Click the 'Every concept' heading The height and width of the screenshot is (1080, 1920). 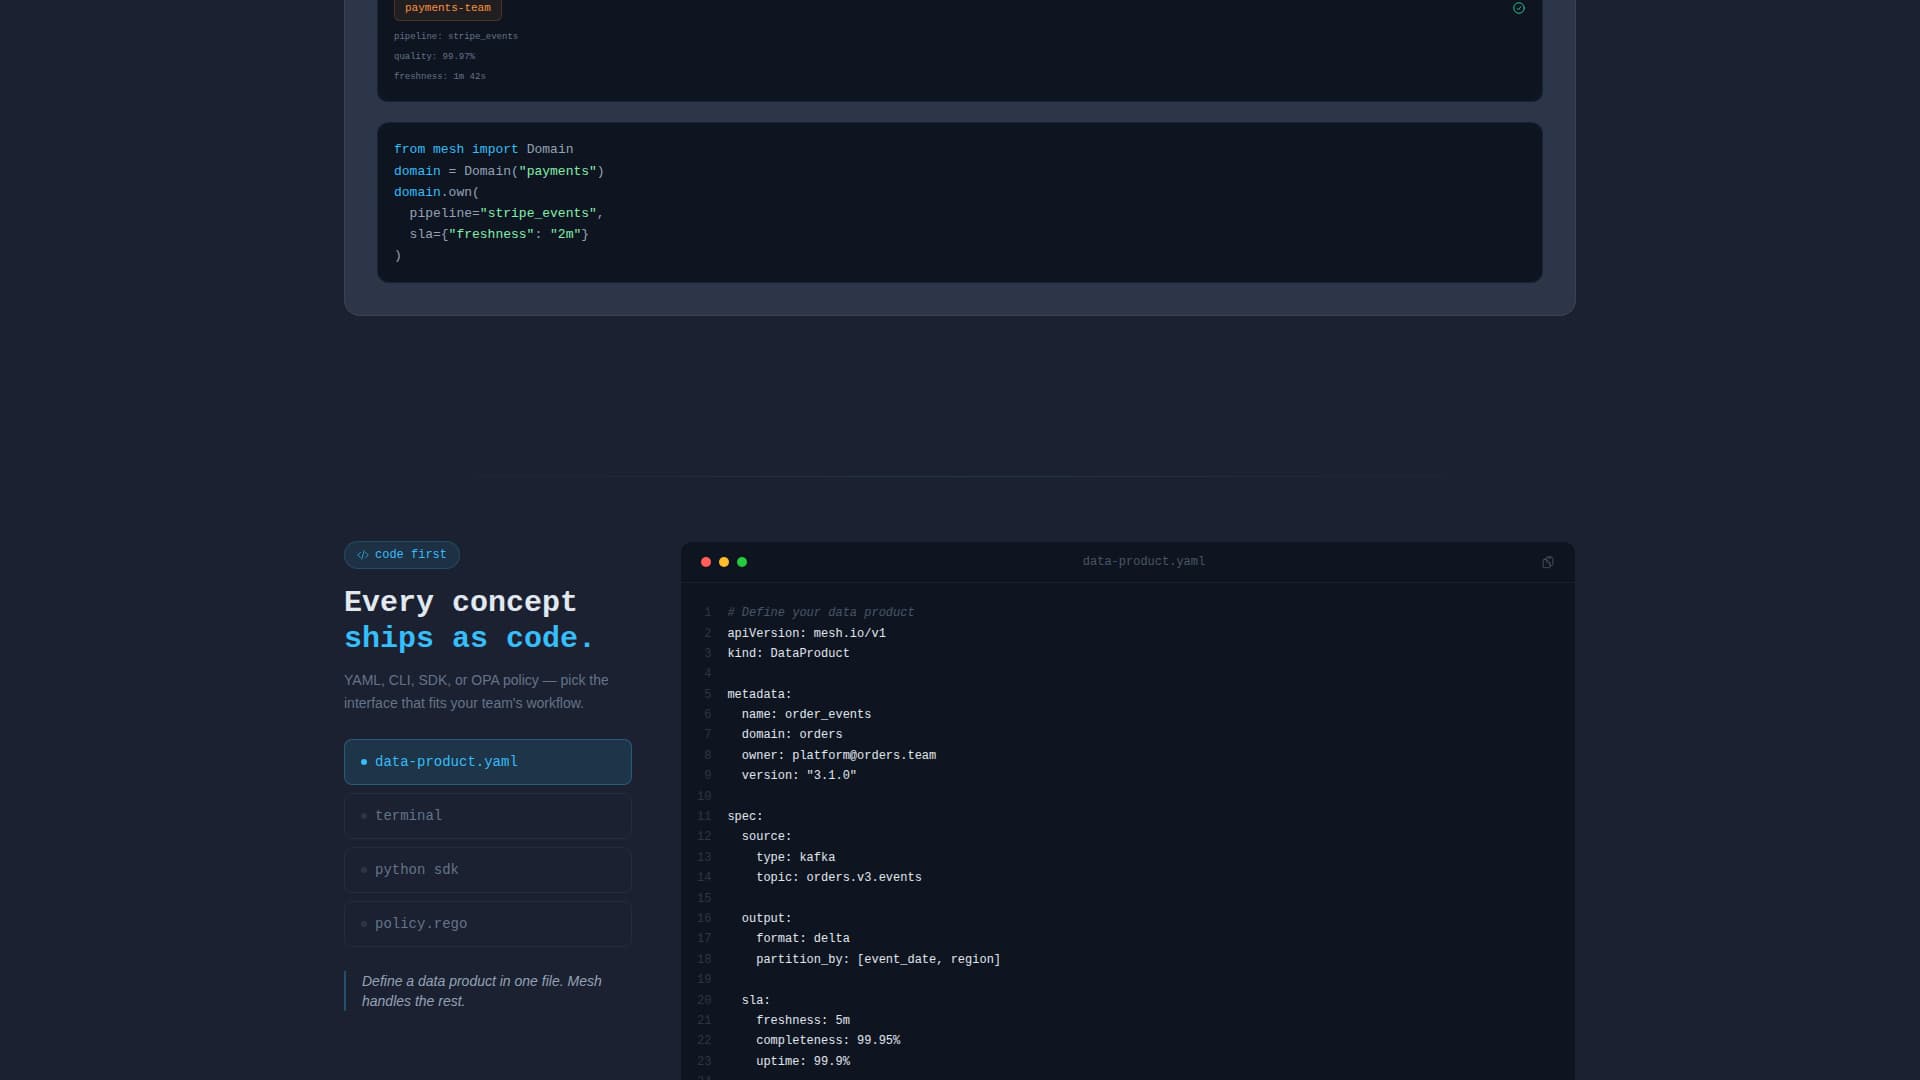point(460,602)
